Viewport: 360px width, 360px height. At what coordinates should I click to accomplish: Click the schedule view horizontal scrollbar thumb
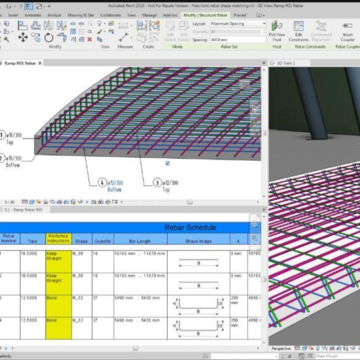click(x=135, y=348)
